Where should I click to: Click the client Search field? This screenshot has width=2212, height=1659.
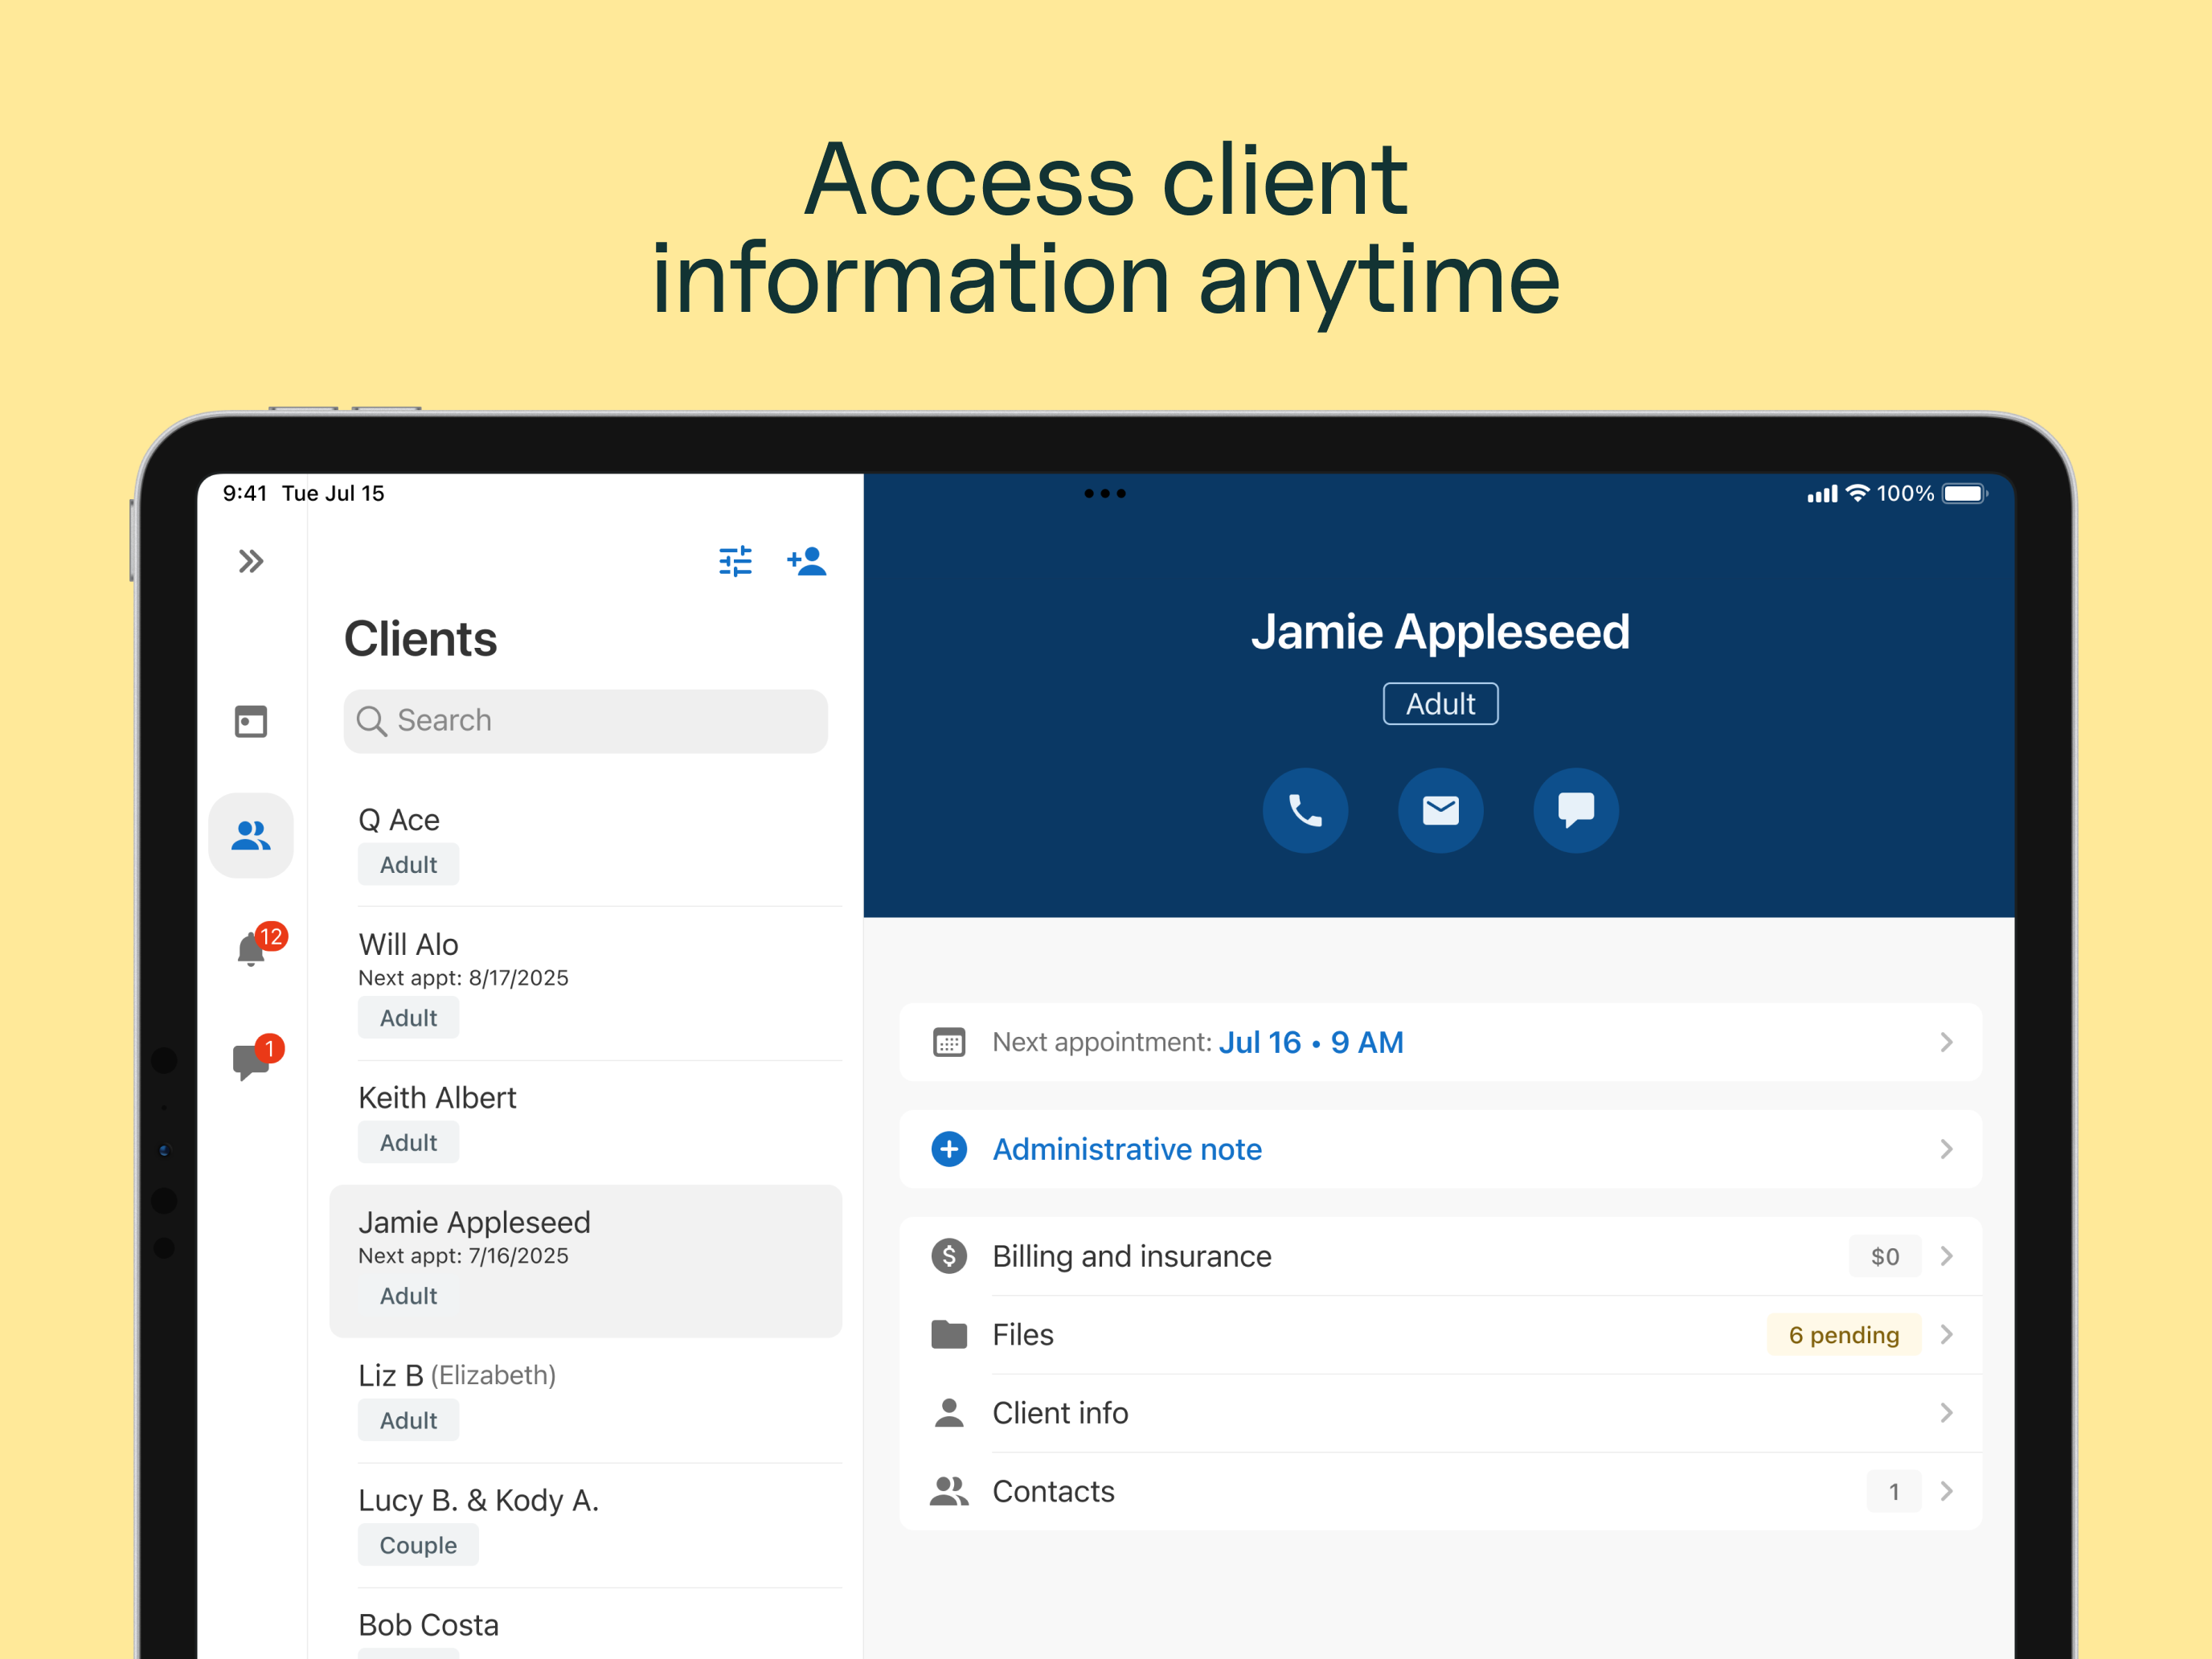pyautogui.click(x=586, y=721)
